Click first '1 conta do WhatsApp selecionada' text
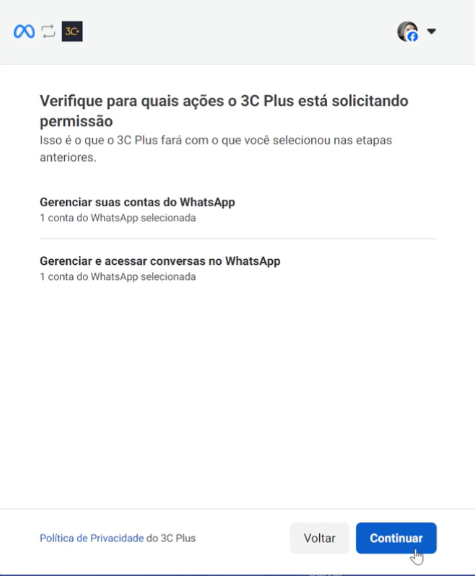Viewport: 475px width, 576px height. [x=118, y=218]
